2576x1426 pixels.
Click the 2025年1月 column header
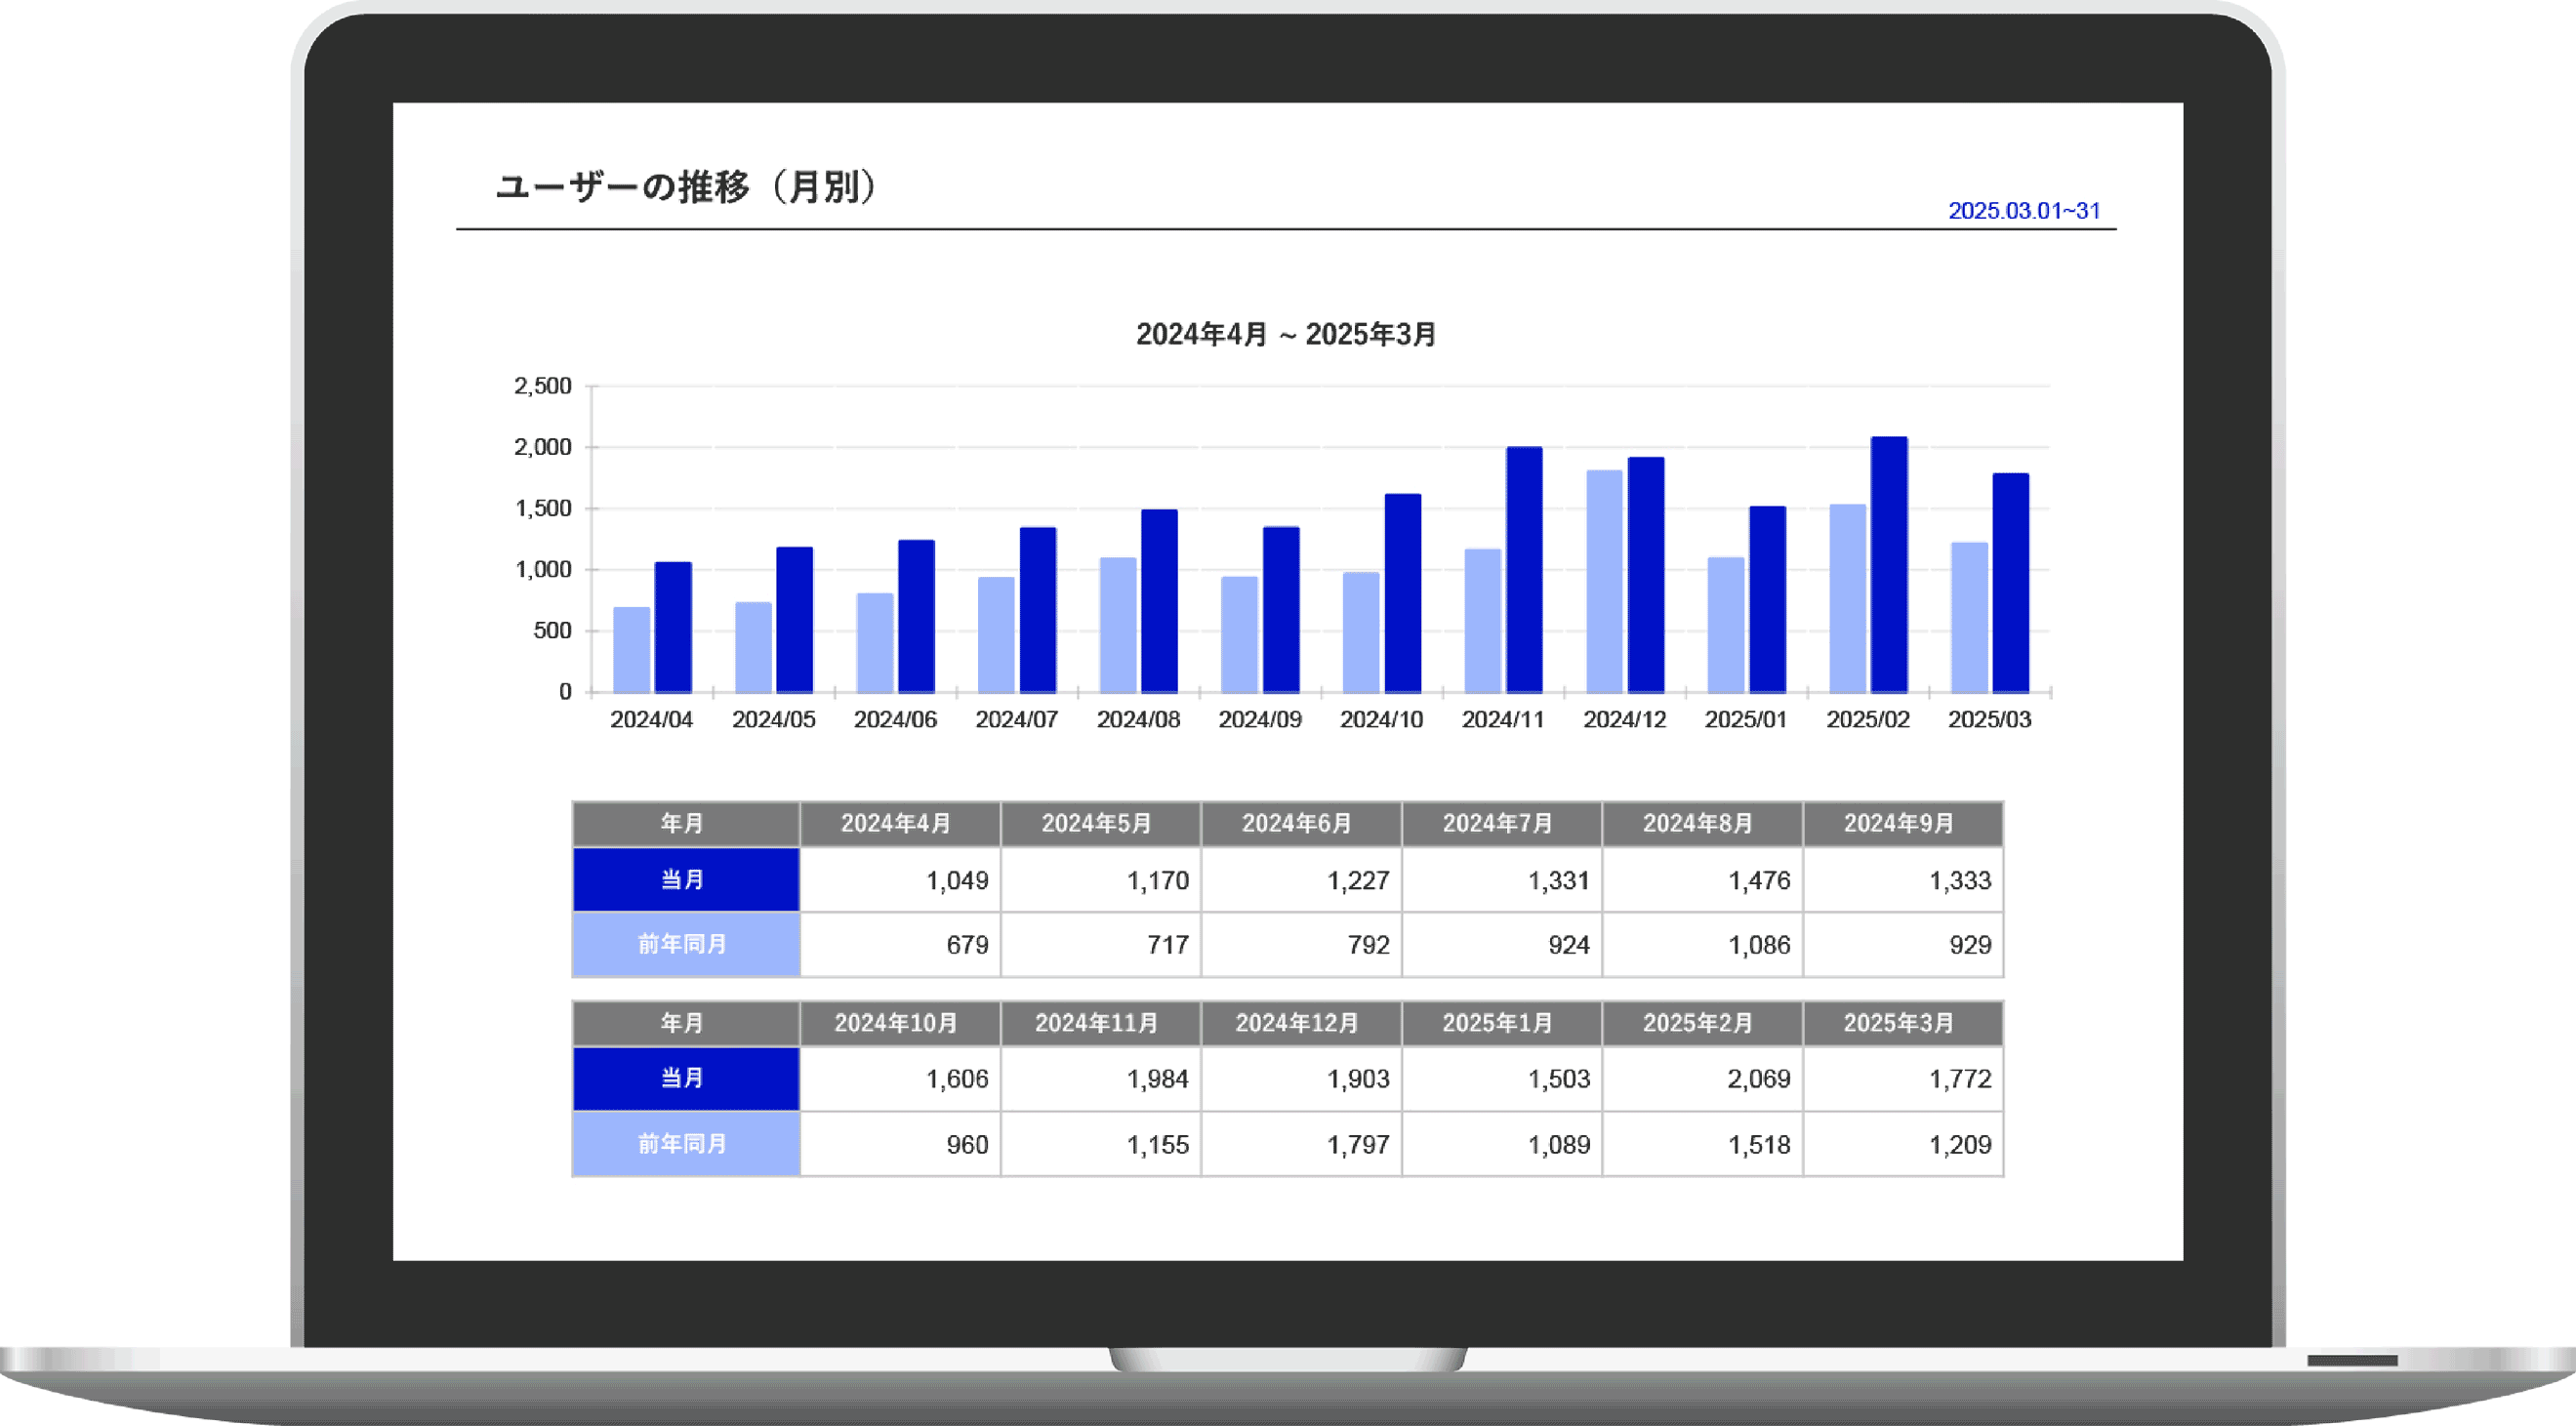click(1502, 1023)
